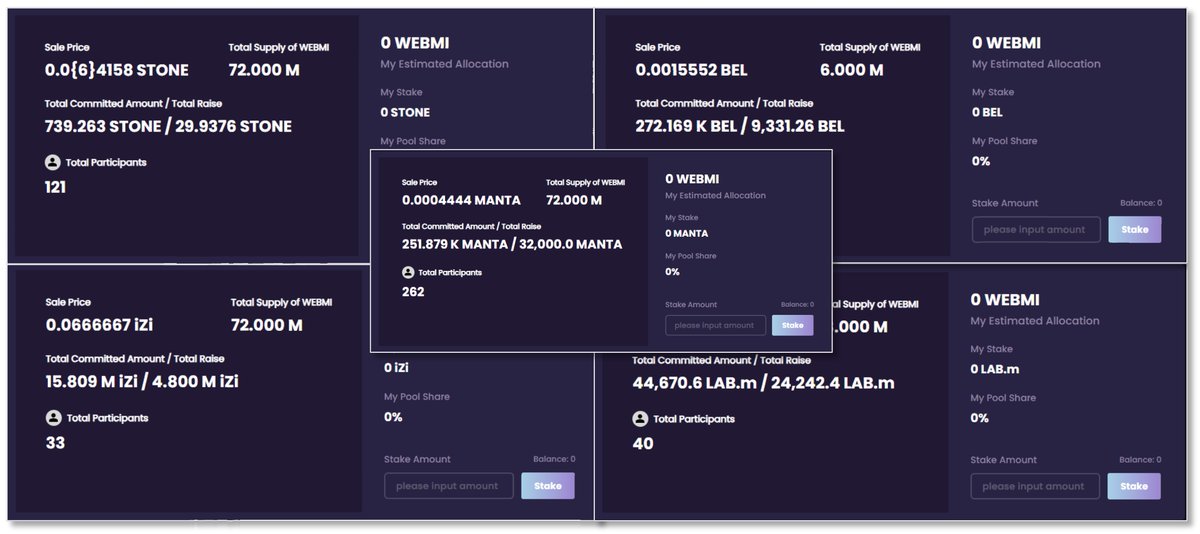Image resolution: width=1200 pixels, height=534 pixels.
Task: Focus the stake amount input in iZi pool
Action: (x=448, y=486)
